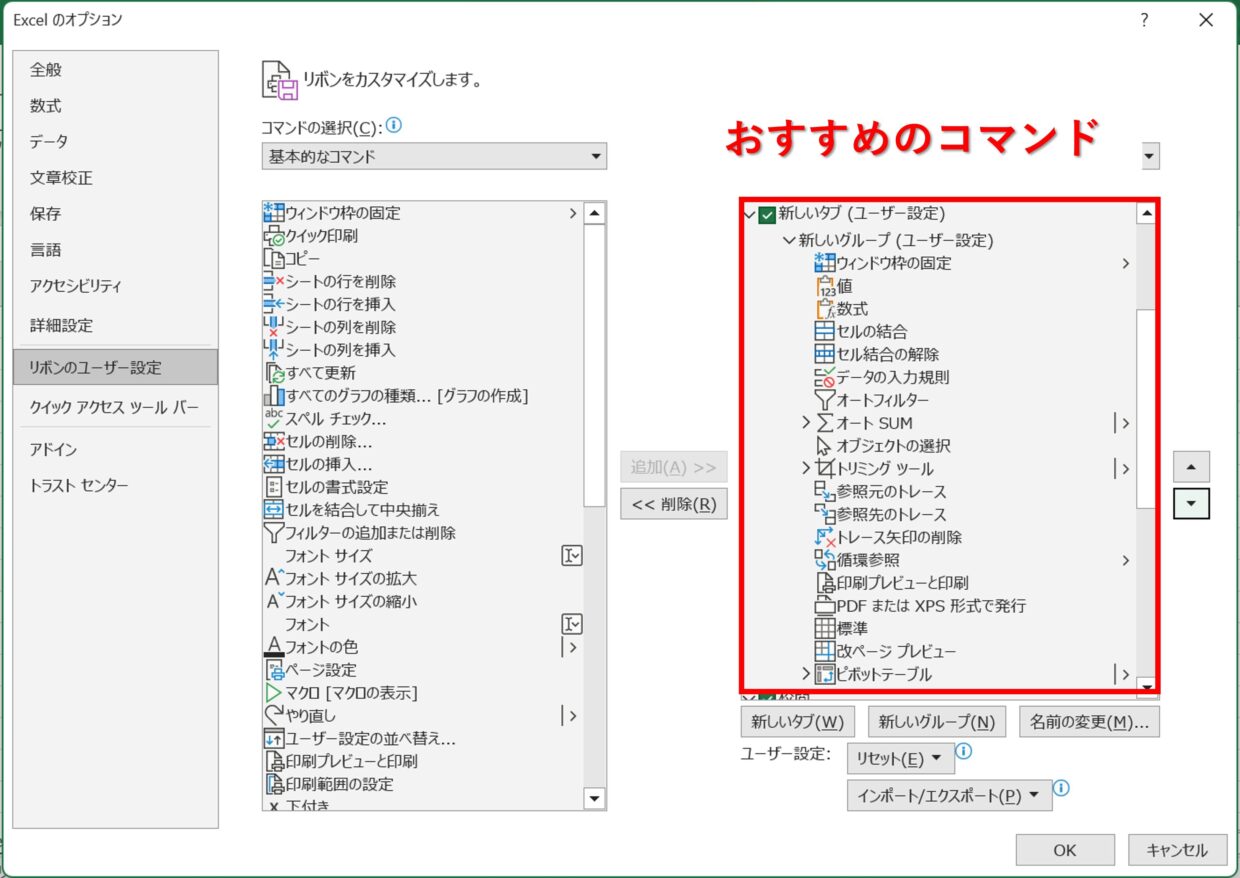Select the ページ設定 icon
The image size is (1240, 878).
274,670
